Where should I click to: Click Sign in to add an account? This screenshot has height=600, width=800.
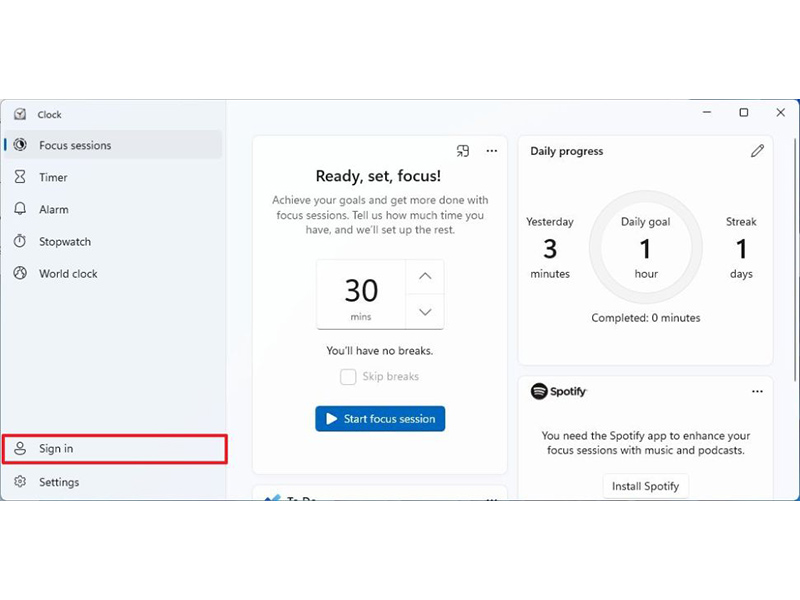[x=114, y=448]
